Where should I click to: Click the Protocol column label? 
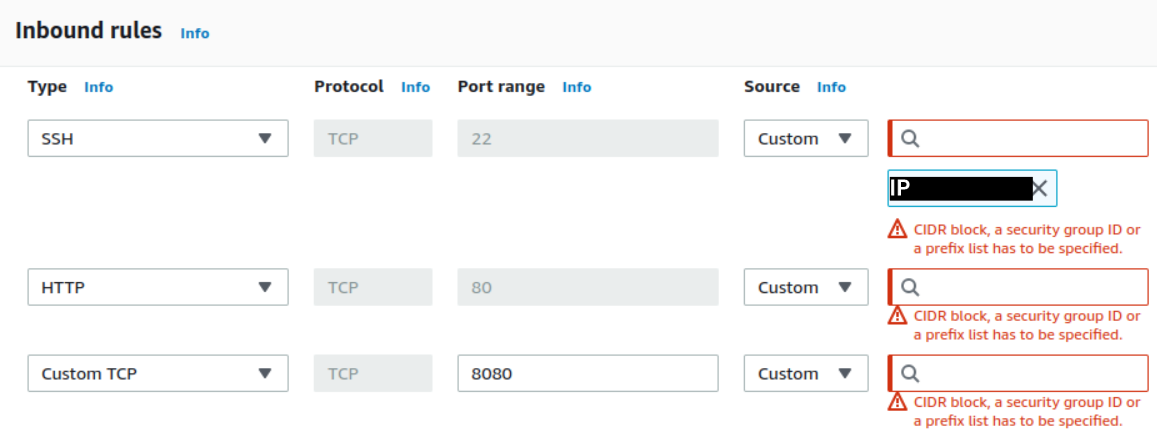click(x=349, y=86)
